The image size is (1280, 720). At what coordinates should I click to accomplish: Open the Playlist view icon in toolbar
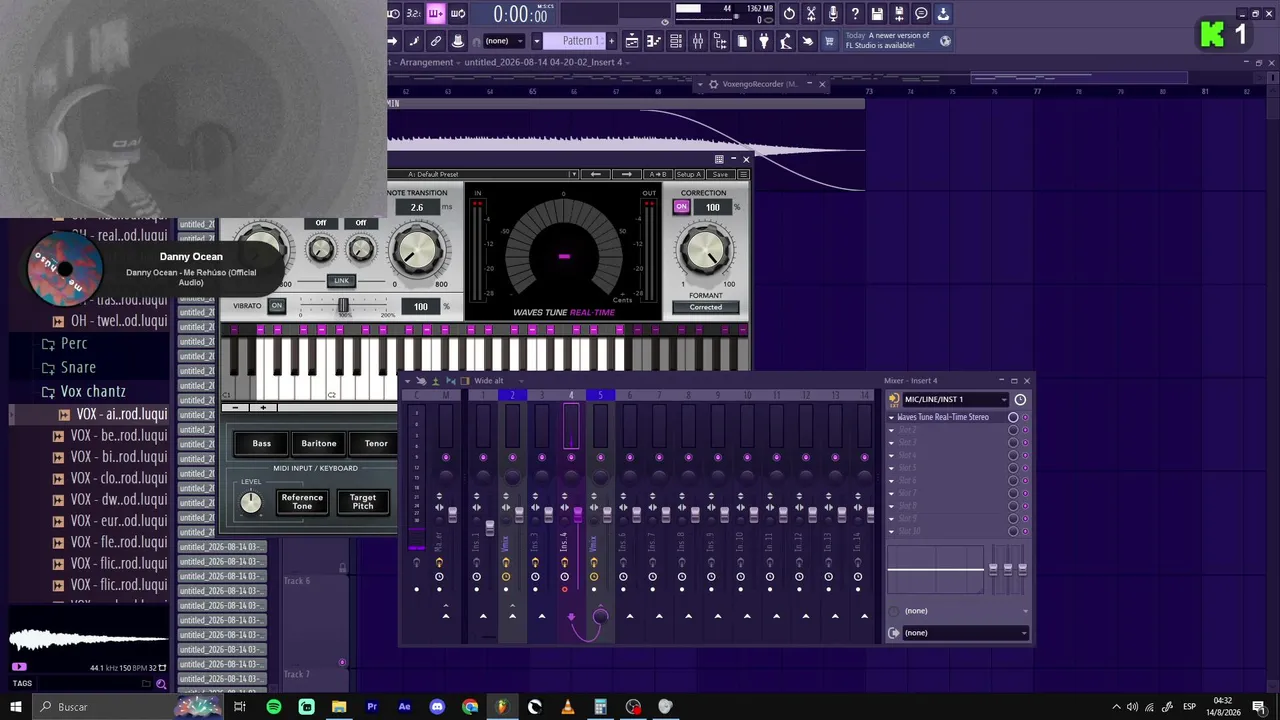[632, 41]
